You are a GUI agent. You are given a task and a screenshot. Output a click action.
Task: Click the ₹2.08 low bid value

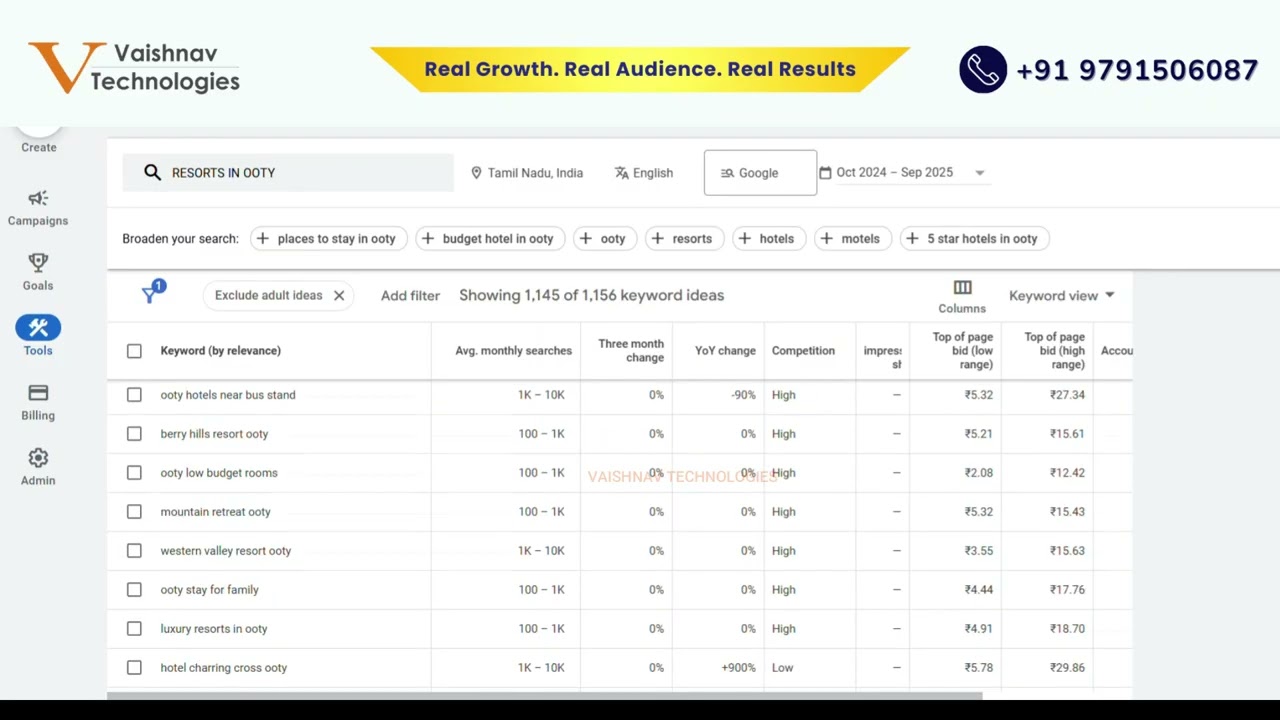tap(979, 473)
